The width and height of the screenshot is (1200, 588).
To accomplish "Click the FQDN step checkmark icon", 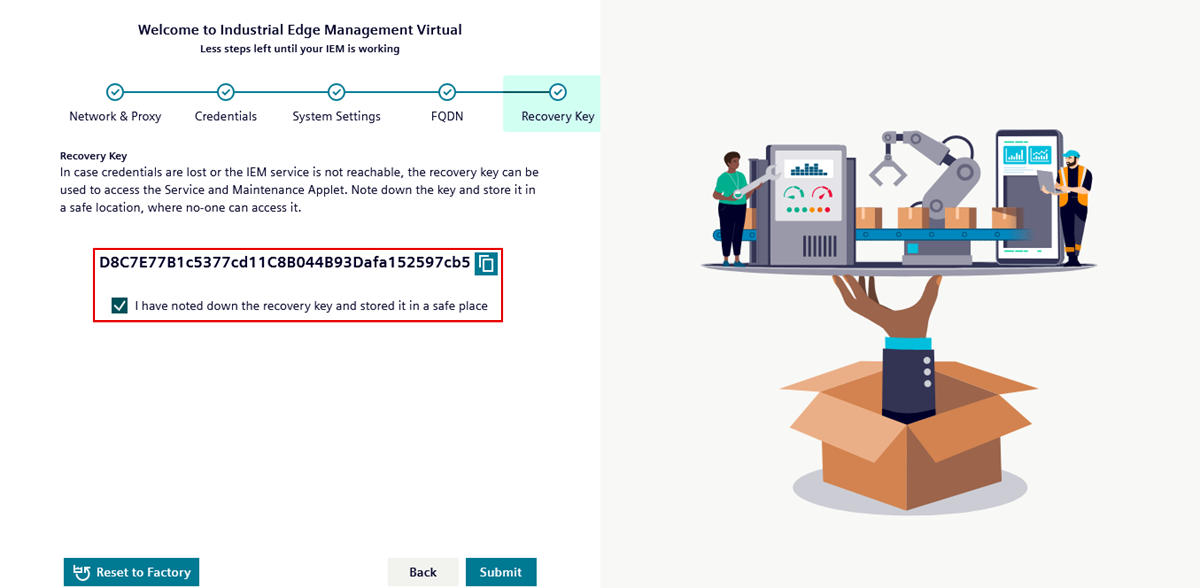I will tap(447, 90).
